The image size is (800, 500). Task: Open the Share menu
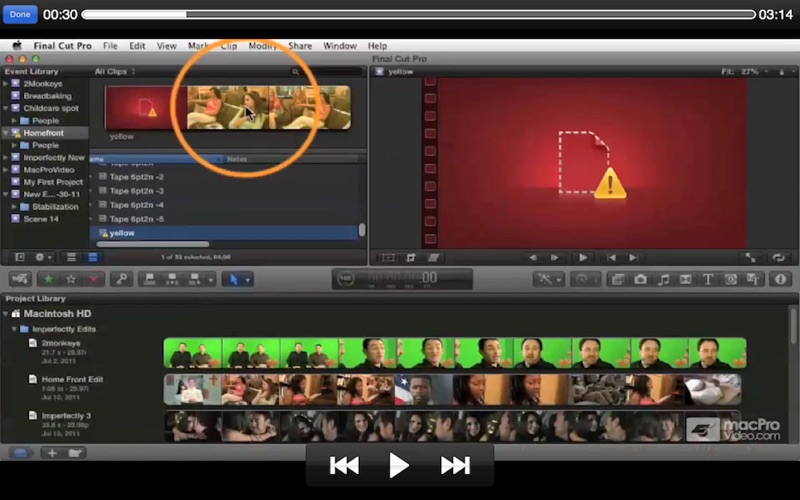[x=300, y=45]
